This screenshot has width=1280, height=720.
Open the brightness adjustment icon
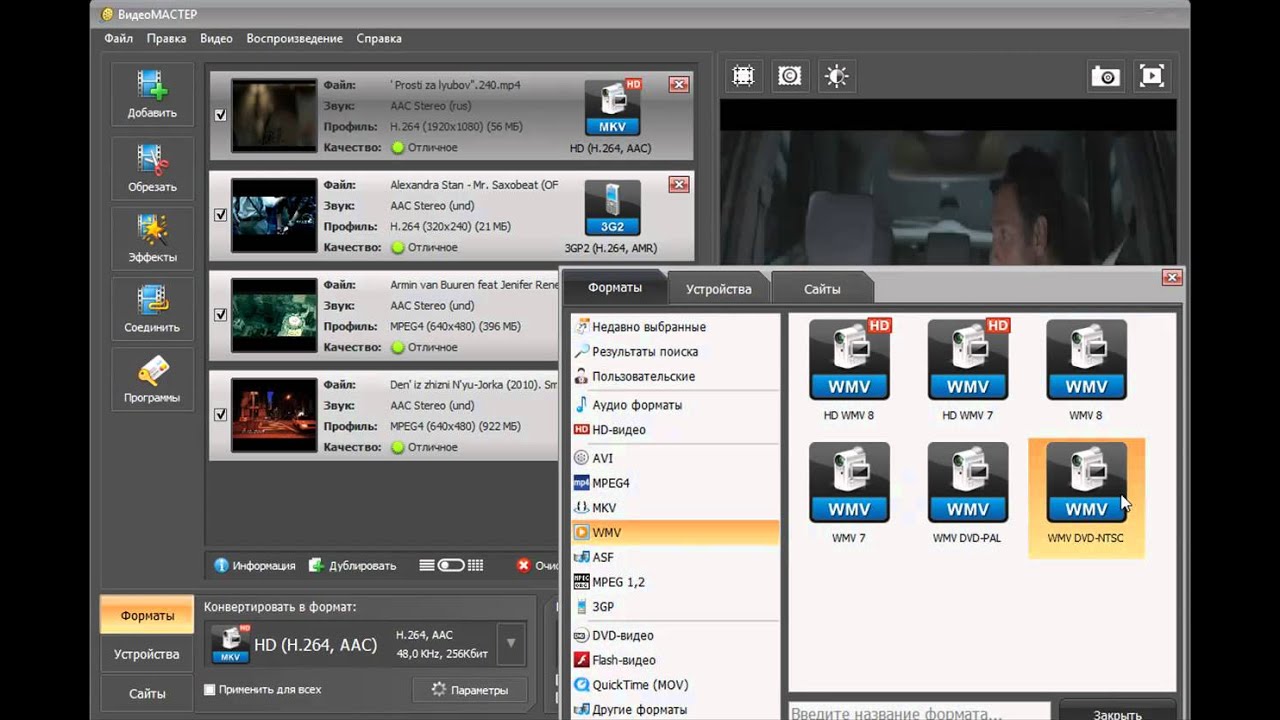tap(836, 76)
